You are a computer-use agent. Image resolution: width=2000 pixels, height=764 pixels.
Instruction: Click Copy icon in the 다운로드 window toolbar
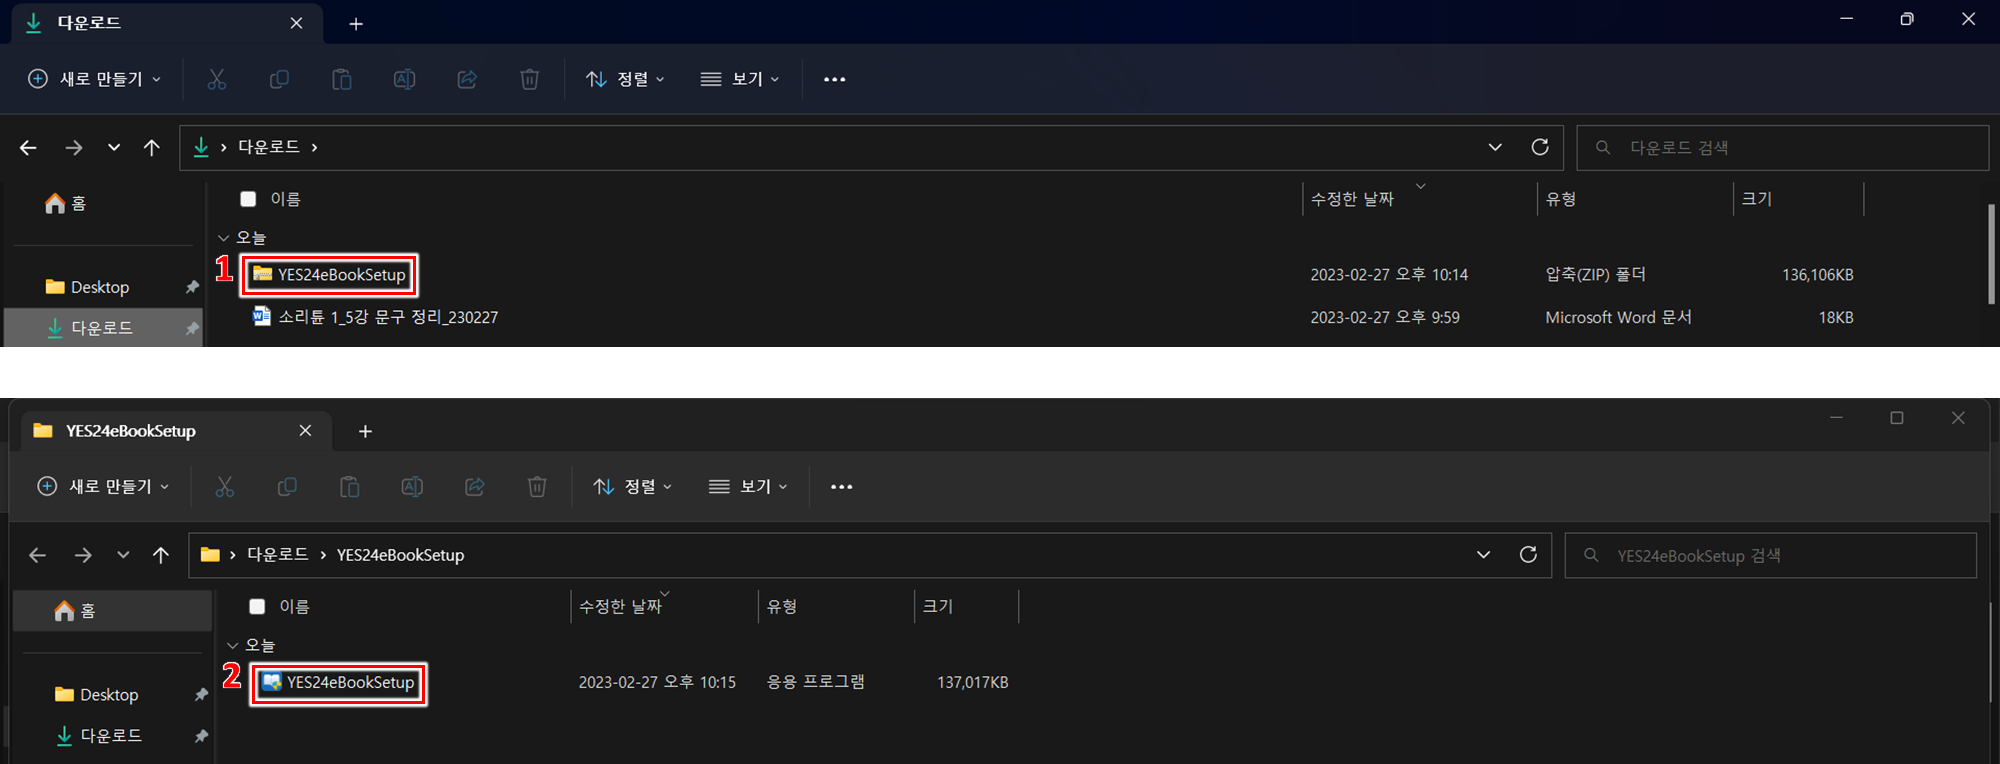(x=279, y=79)
